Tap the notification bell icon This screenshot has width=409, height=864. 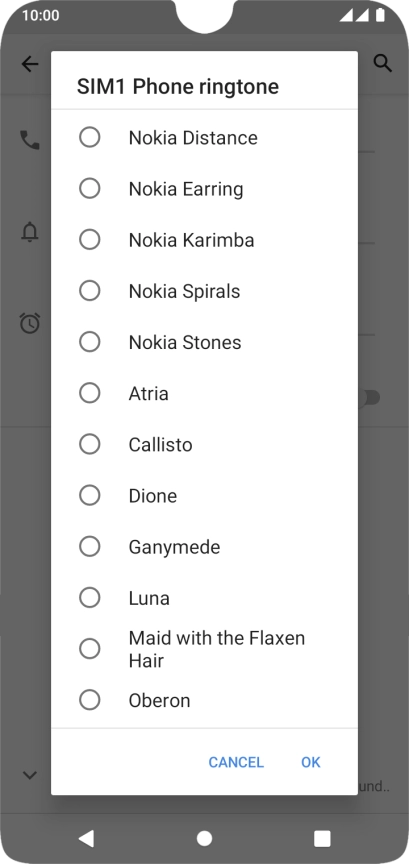click(30, 233)
